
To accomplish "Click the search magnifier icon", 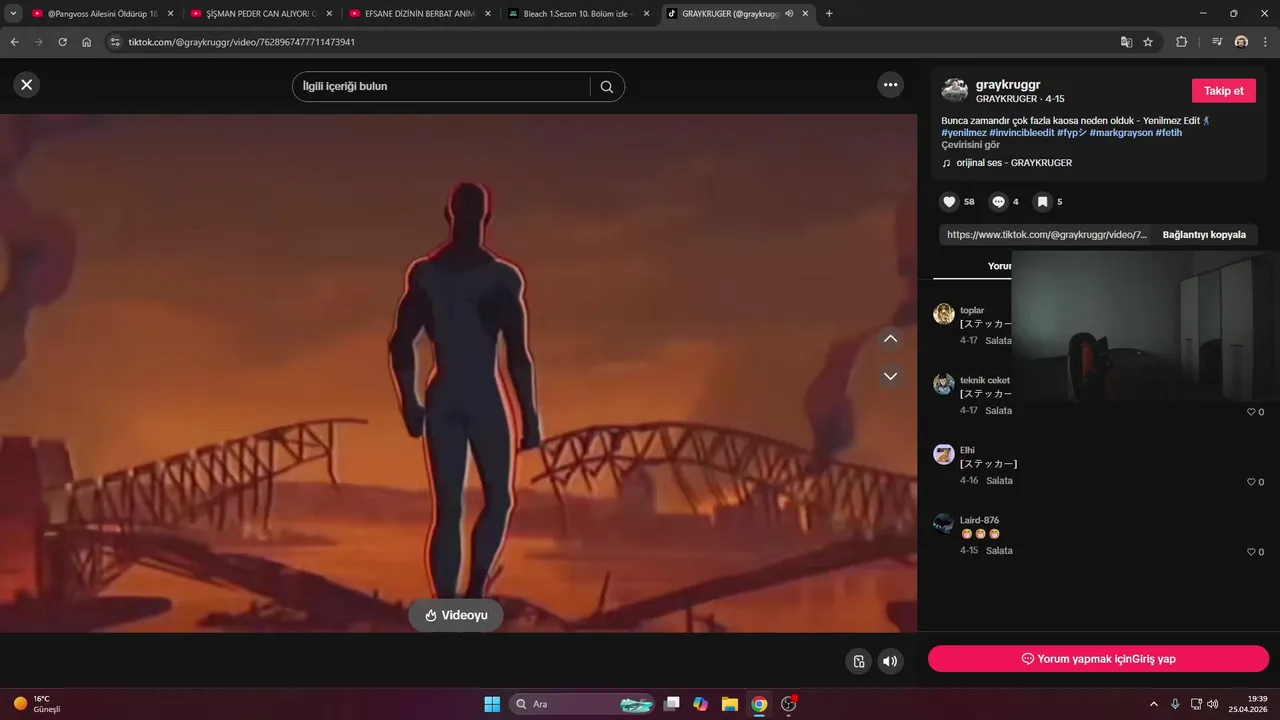I will pyautogui.click(x=606, y=87).
